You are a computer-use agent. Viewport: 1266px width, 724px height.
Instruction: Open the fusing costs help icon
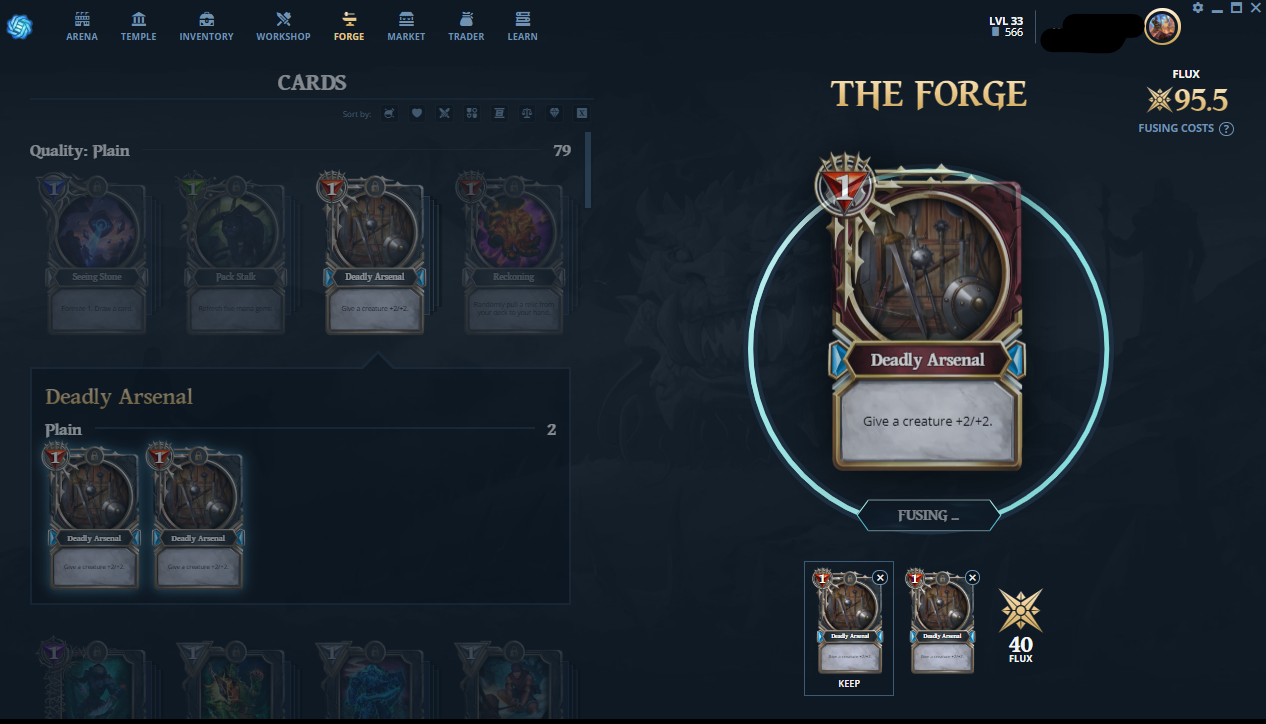pos(1227,129)
